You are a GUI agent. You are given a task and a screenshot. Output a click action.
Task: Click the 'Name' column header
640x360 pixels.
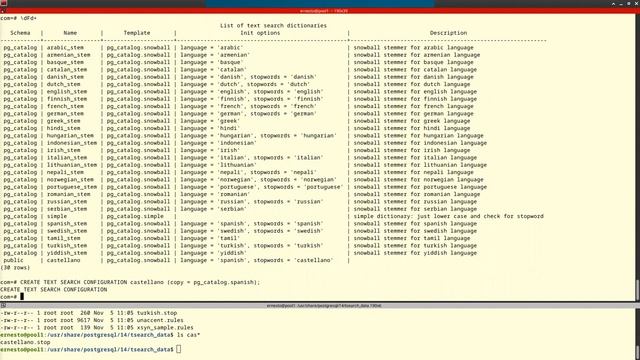pos(70,33)
